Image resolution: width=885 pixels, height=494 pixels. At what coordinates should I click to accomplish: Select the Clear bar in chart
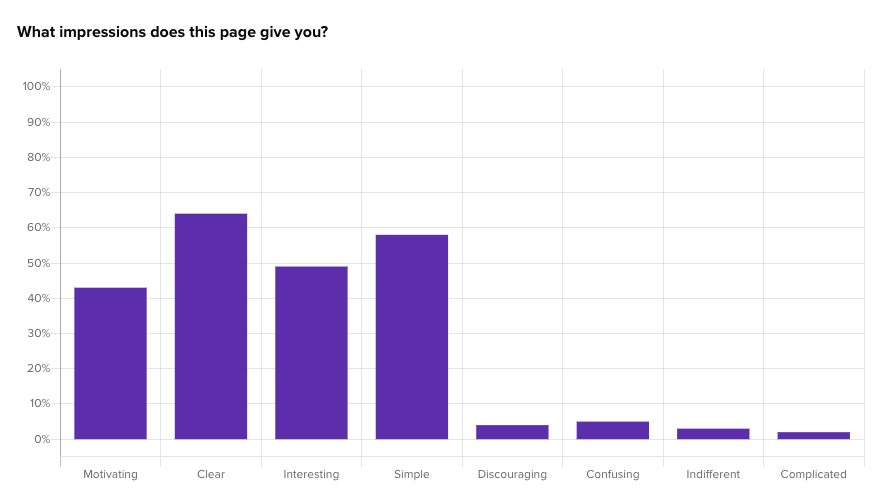[211, 326]
